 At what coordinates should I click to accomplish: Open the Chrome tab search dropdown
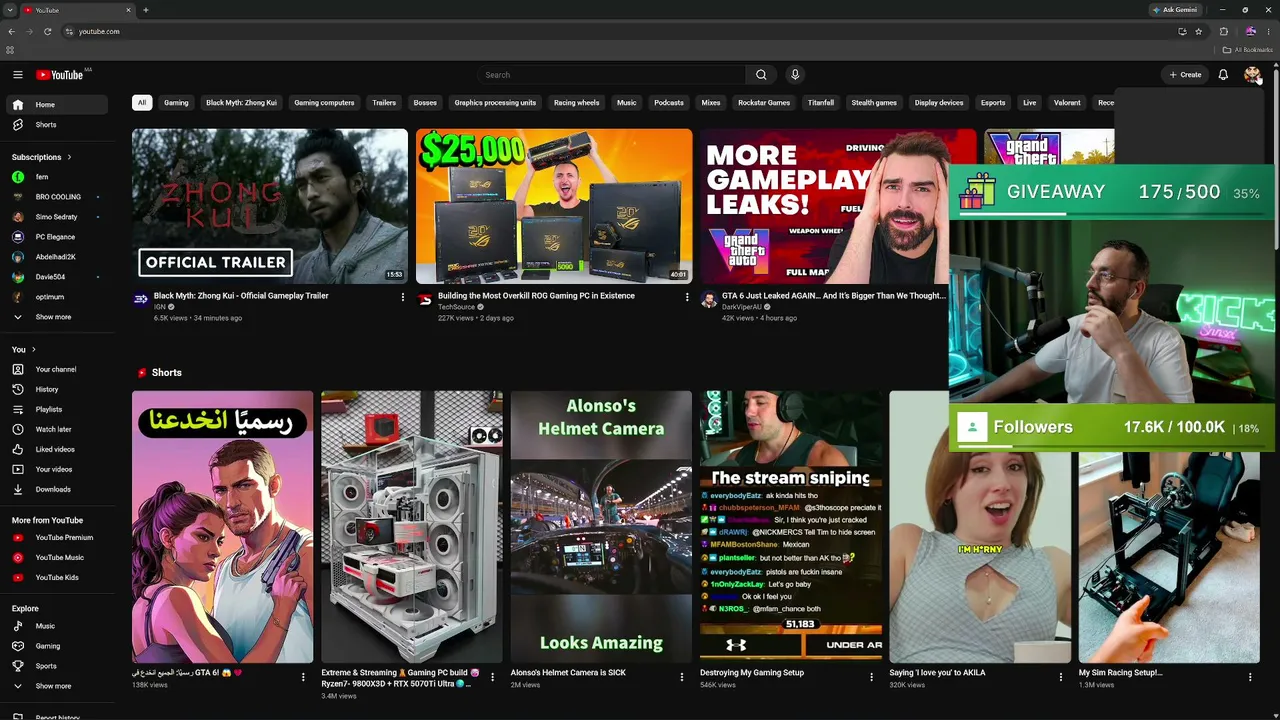[10, 10]
